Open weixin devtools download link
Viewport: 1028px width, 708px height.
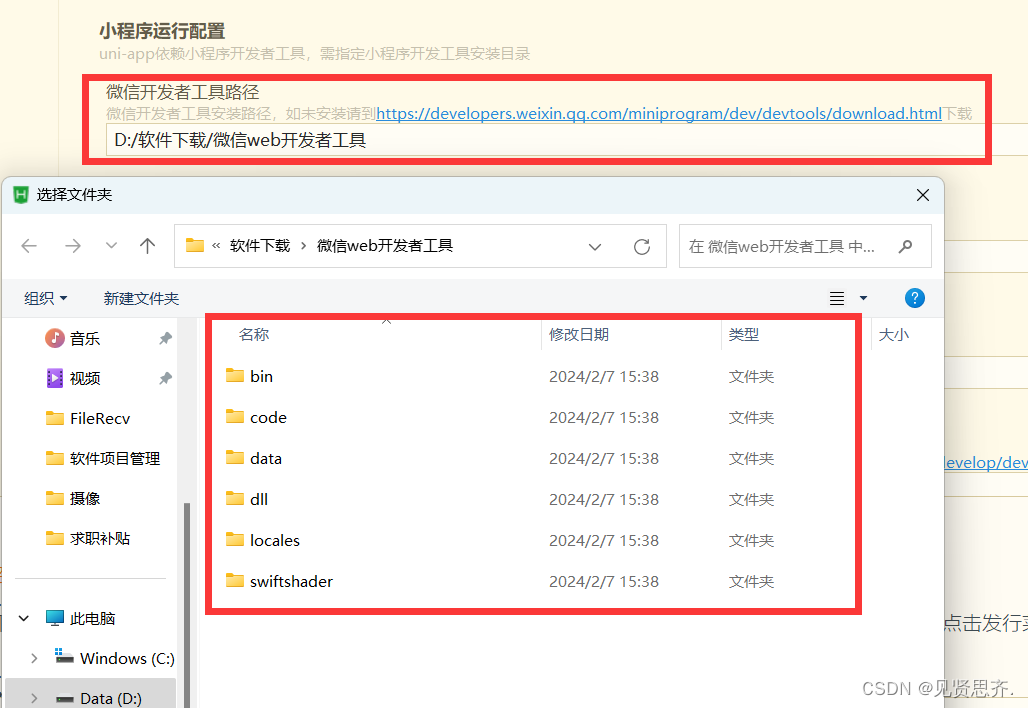(659, 113)
